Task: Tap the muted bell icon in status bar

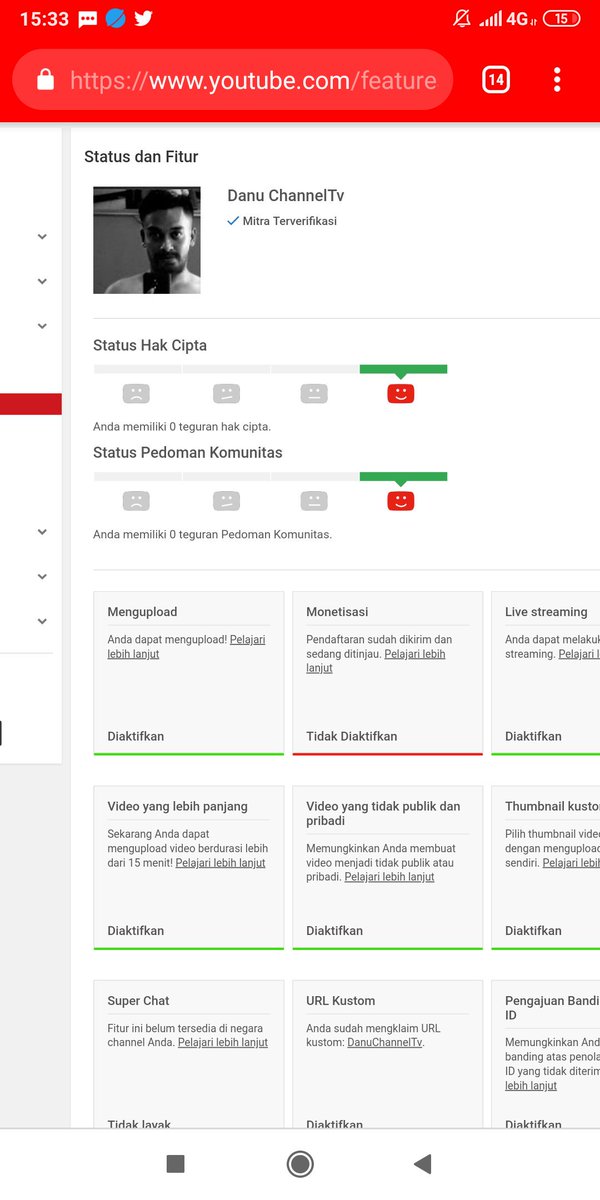Action: click(462, 18)
